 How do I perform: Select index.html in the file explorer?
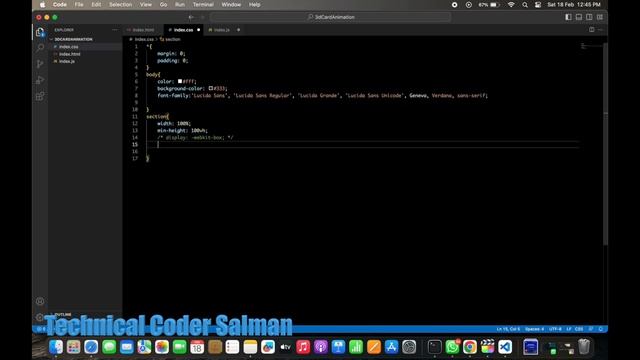click(x=70, y=54)
